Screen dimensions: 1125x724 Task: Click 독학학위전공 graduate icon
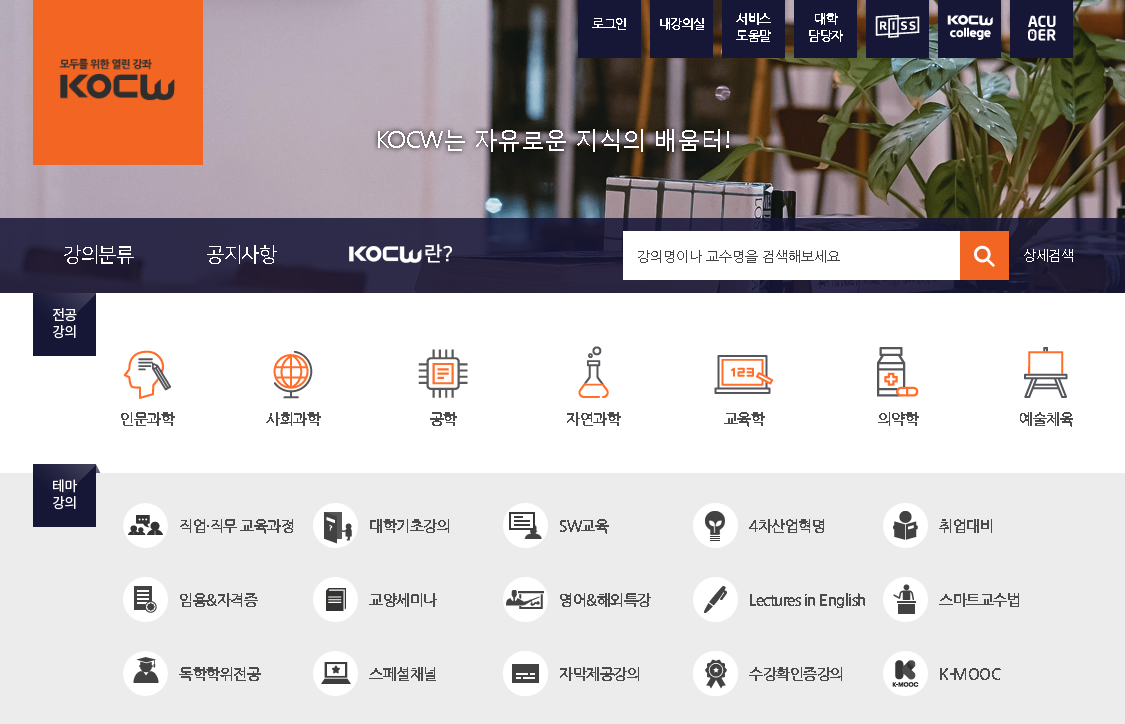(x=146, y=674)
